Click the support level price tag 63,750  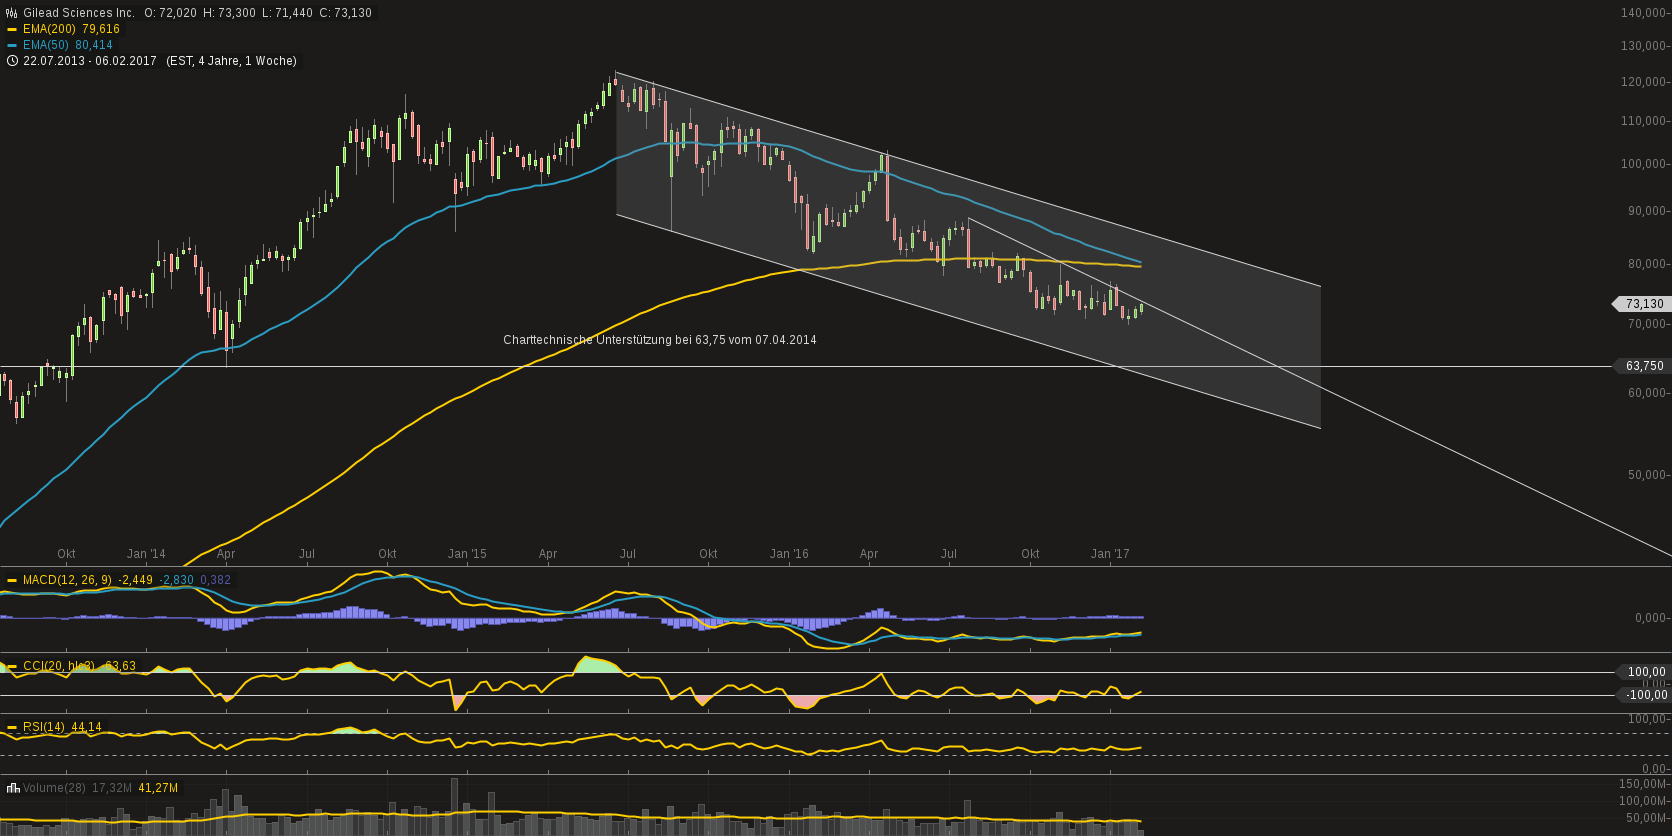(1644, 366)
